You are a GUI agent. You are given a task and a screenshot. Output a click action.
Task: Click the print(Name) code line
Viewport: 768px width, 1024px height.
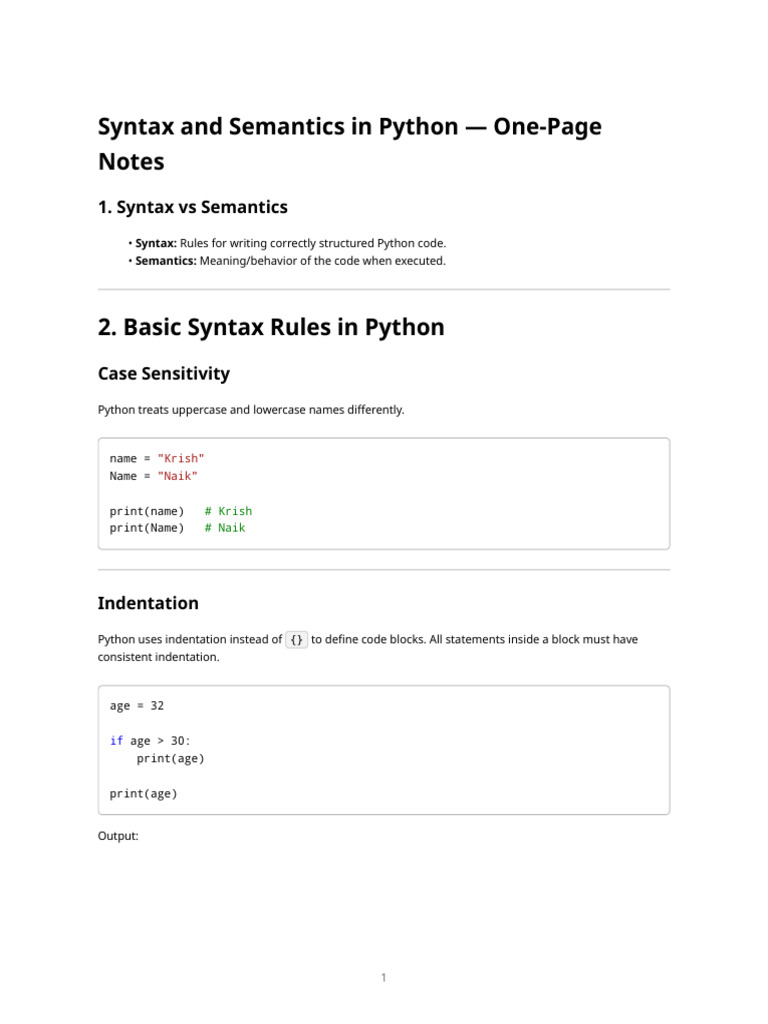pos(147,528)
